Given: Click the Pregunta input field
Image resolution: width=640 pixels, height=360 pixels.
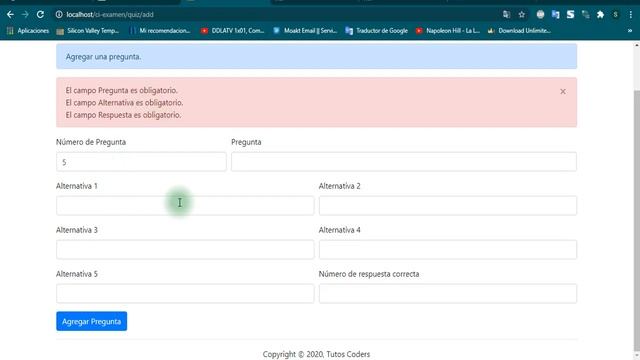Looking at the screenshot, I should tap(404, 162).
